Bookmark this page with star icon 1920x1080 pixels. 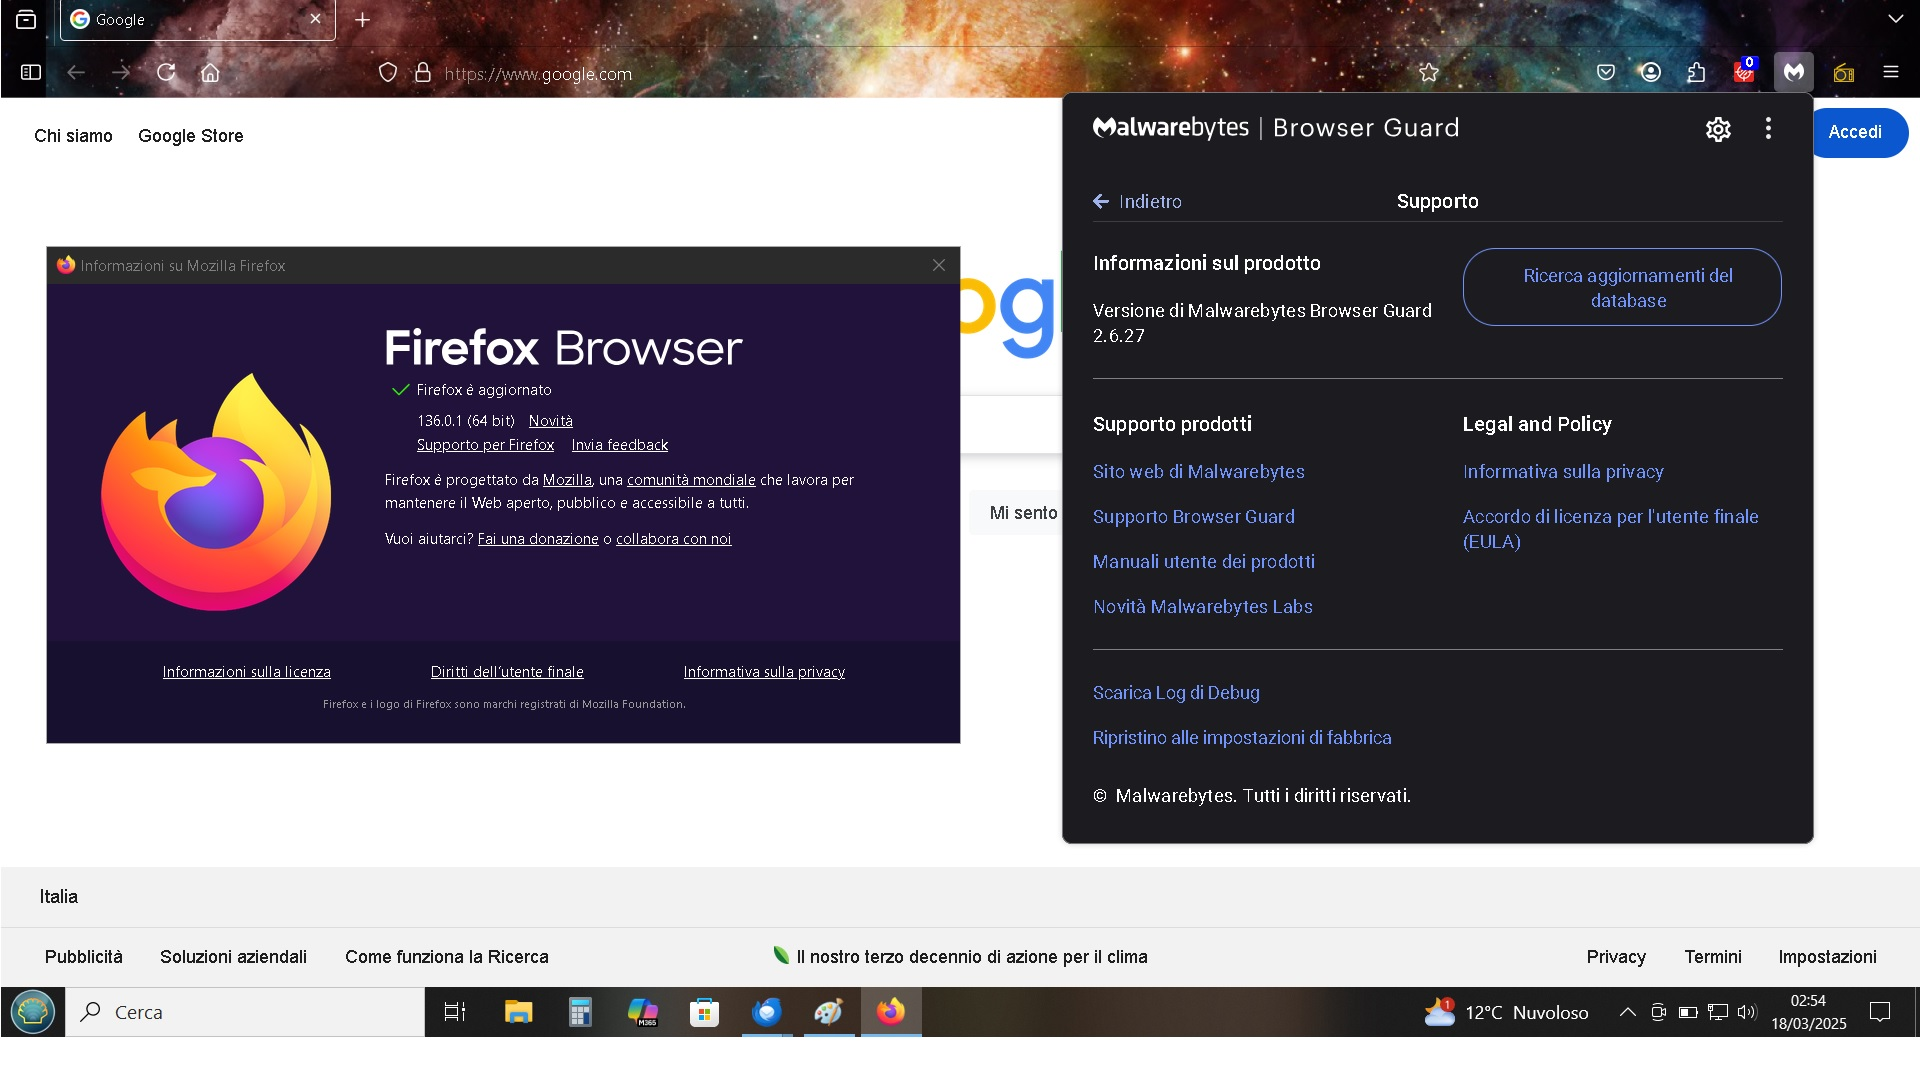coord(1428,72)
